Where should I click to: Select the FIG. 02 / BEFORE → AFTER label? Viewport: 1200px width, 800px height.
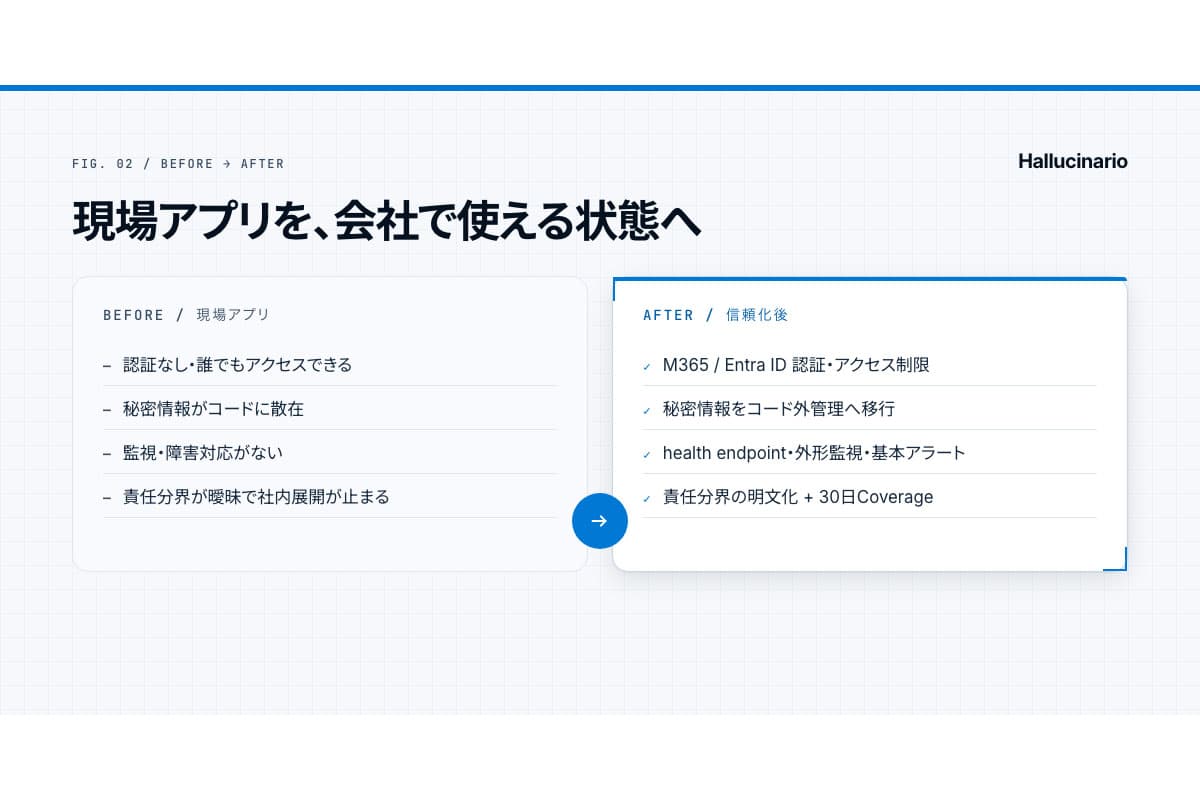(178, 164)
